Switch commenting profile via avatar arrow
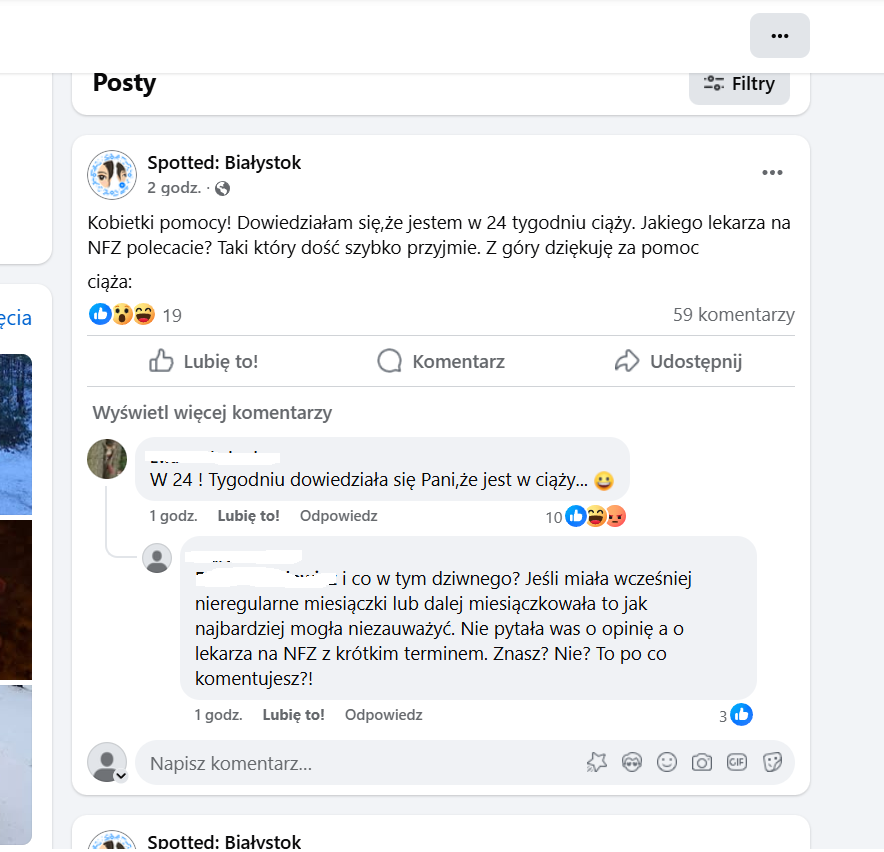This screenshot has height=852, width=884. (121, 775)
